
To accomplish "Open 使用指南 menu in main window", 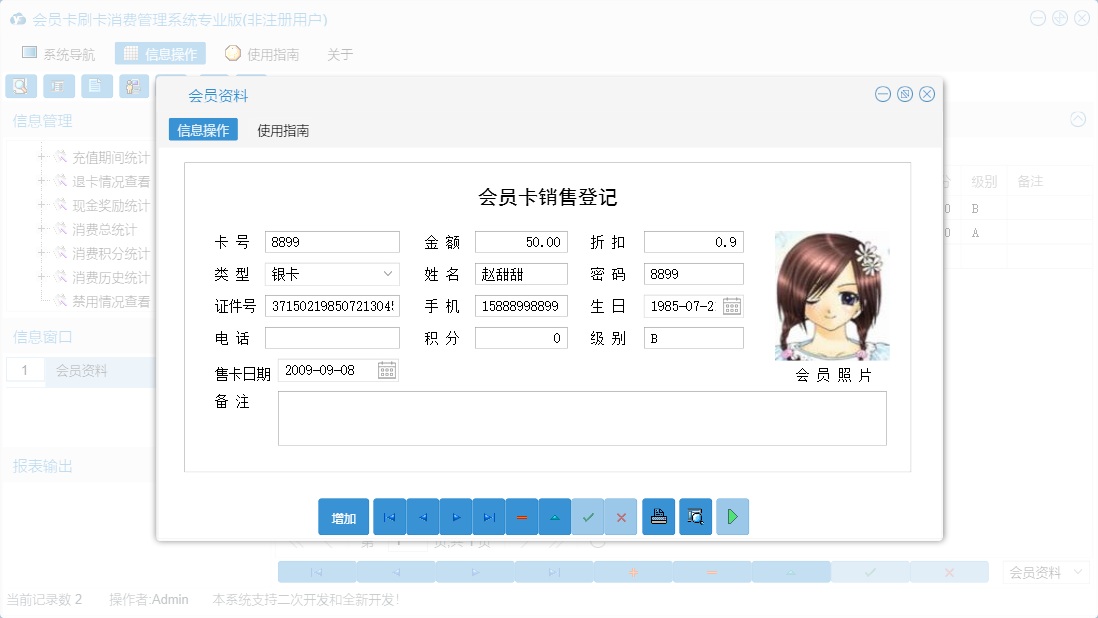I will pyautogui.click(x=262, y=54).
